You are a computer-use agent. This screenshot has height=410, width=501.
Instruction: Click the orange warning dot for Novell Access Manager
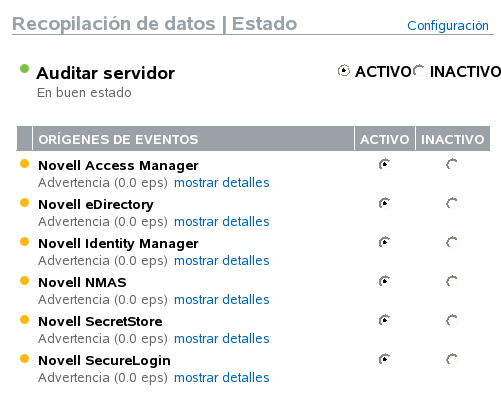pyautogui.click(x=24, y=164)
